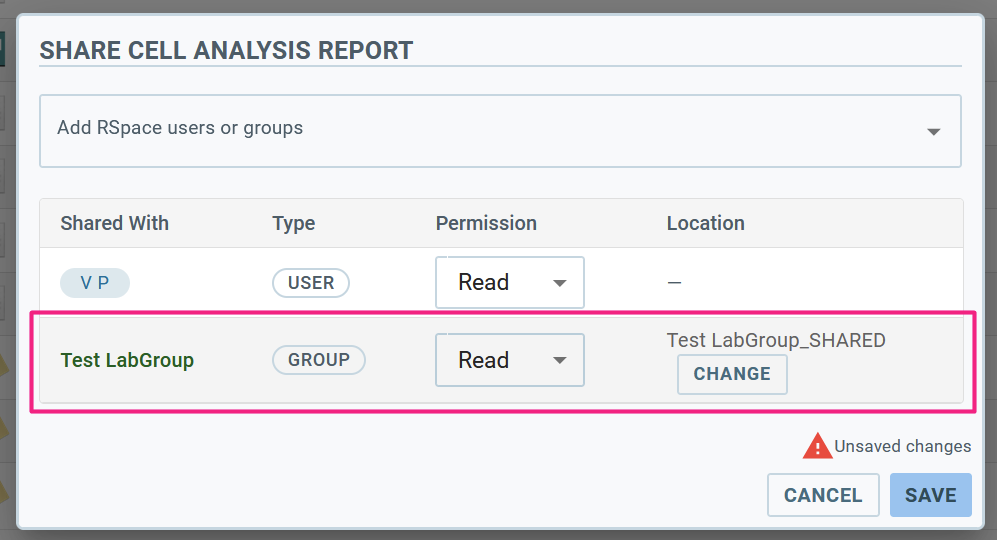
Task: Open the Add RSpace users or groups field
Action: (x=480, y=129)
